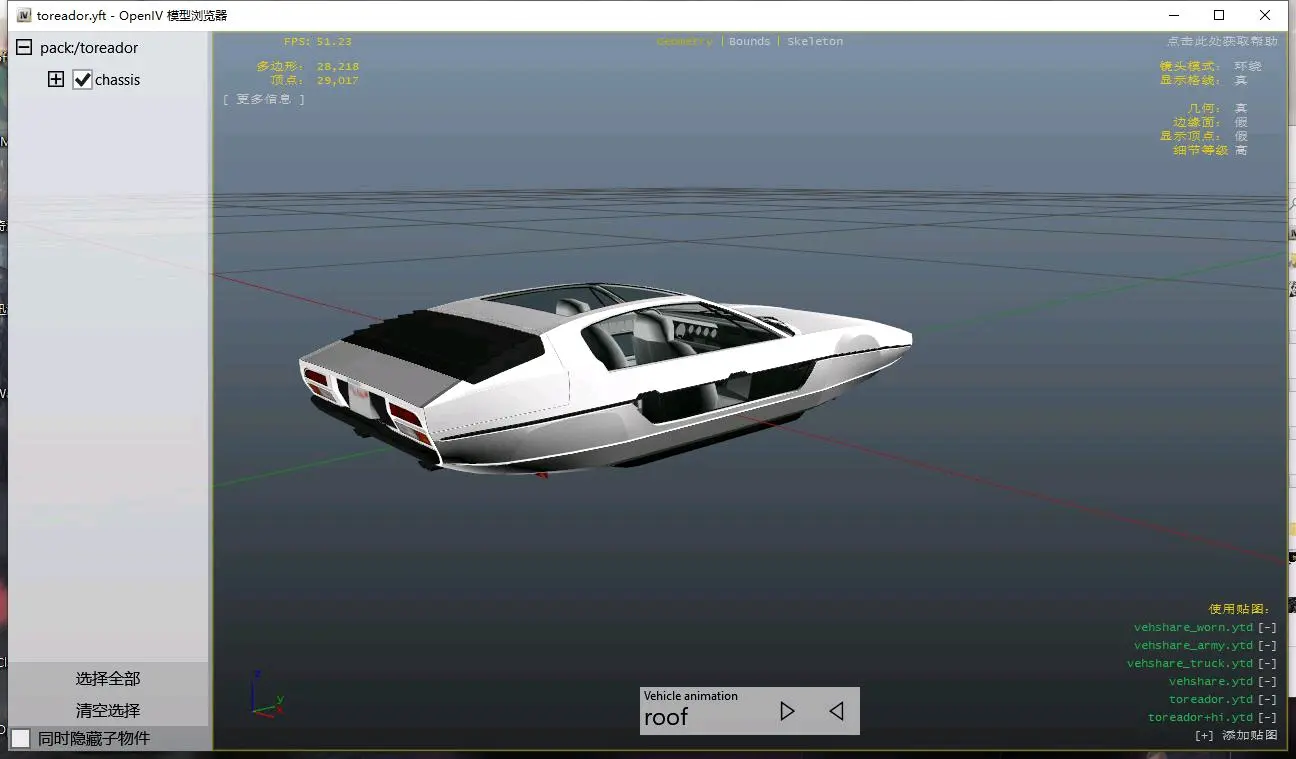
Task: Click the 顶点 29,017 vertex count
Action: point(315,80)
